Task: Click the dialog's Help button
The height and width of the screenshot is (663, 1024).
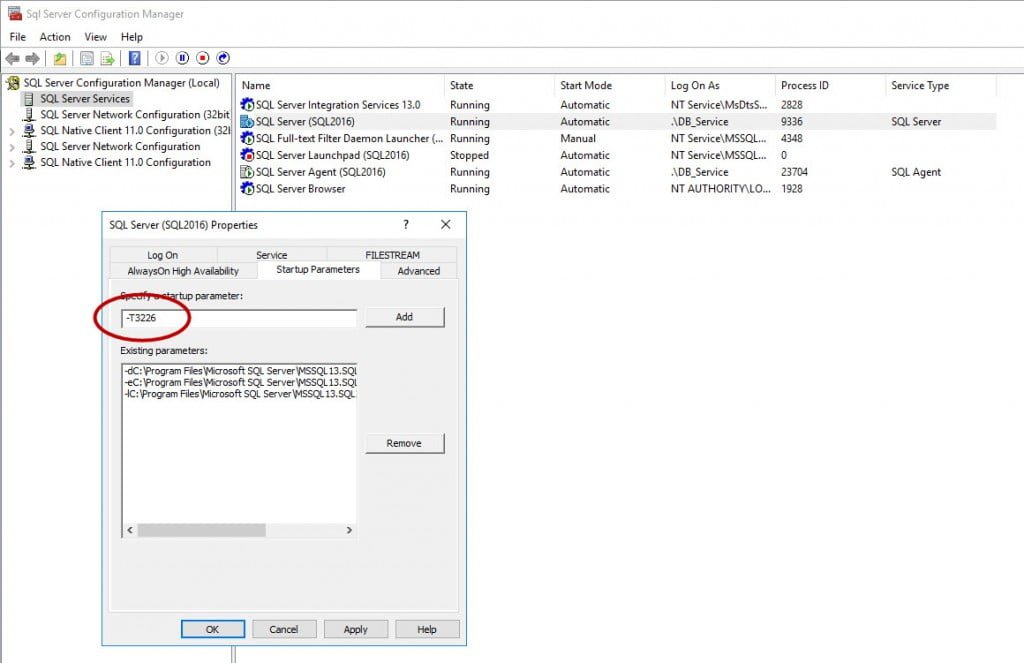Action: click(x=427, y=629)
